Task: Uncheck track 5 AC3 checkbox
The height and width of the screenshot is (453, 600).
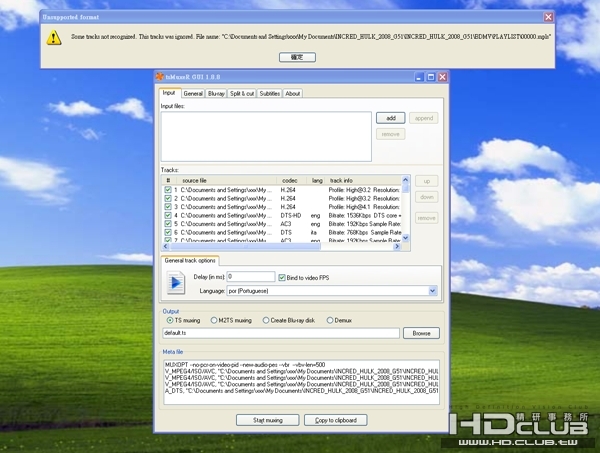Action: click(168, 224)
